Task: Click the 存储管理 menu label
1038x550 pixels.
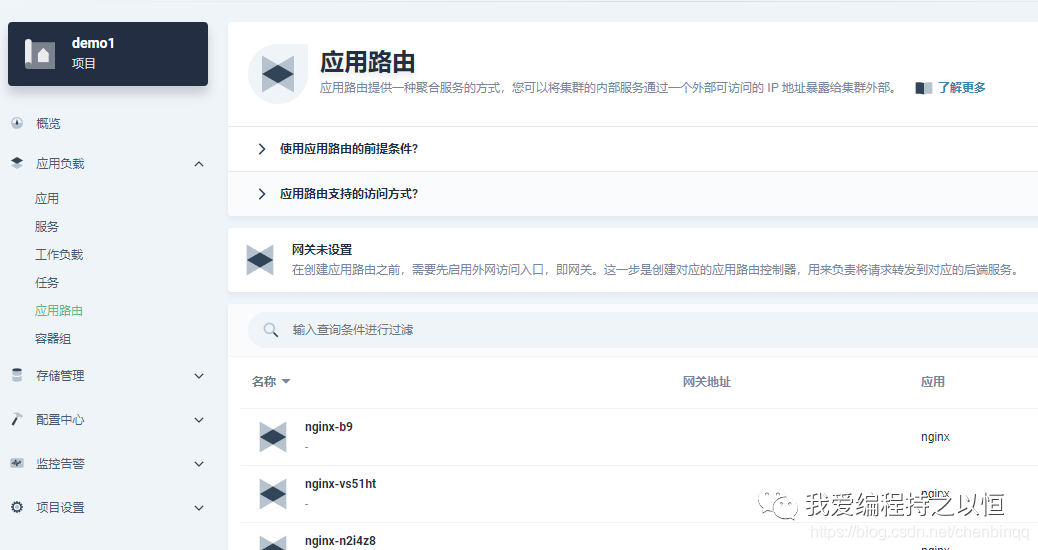Action: 60,375
